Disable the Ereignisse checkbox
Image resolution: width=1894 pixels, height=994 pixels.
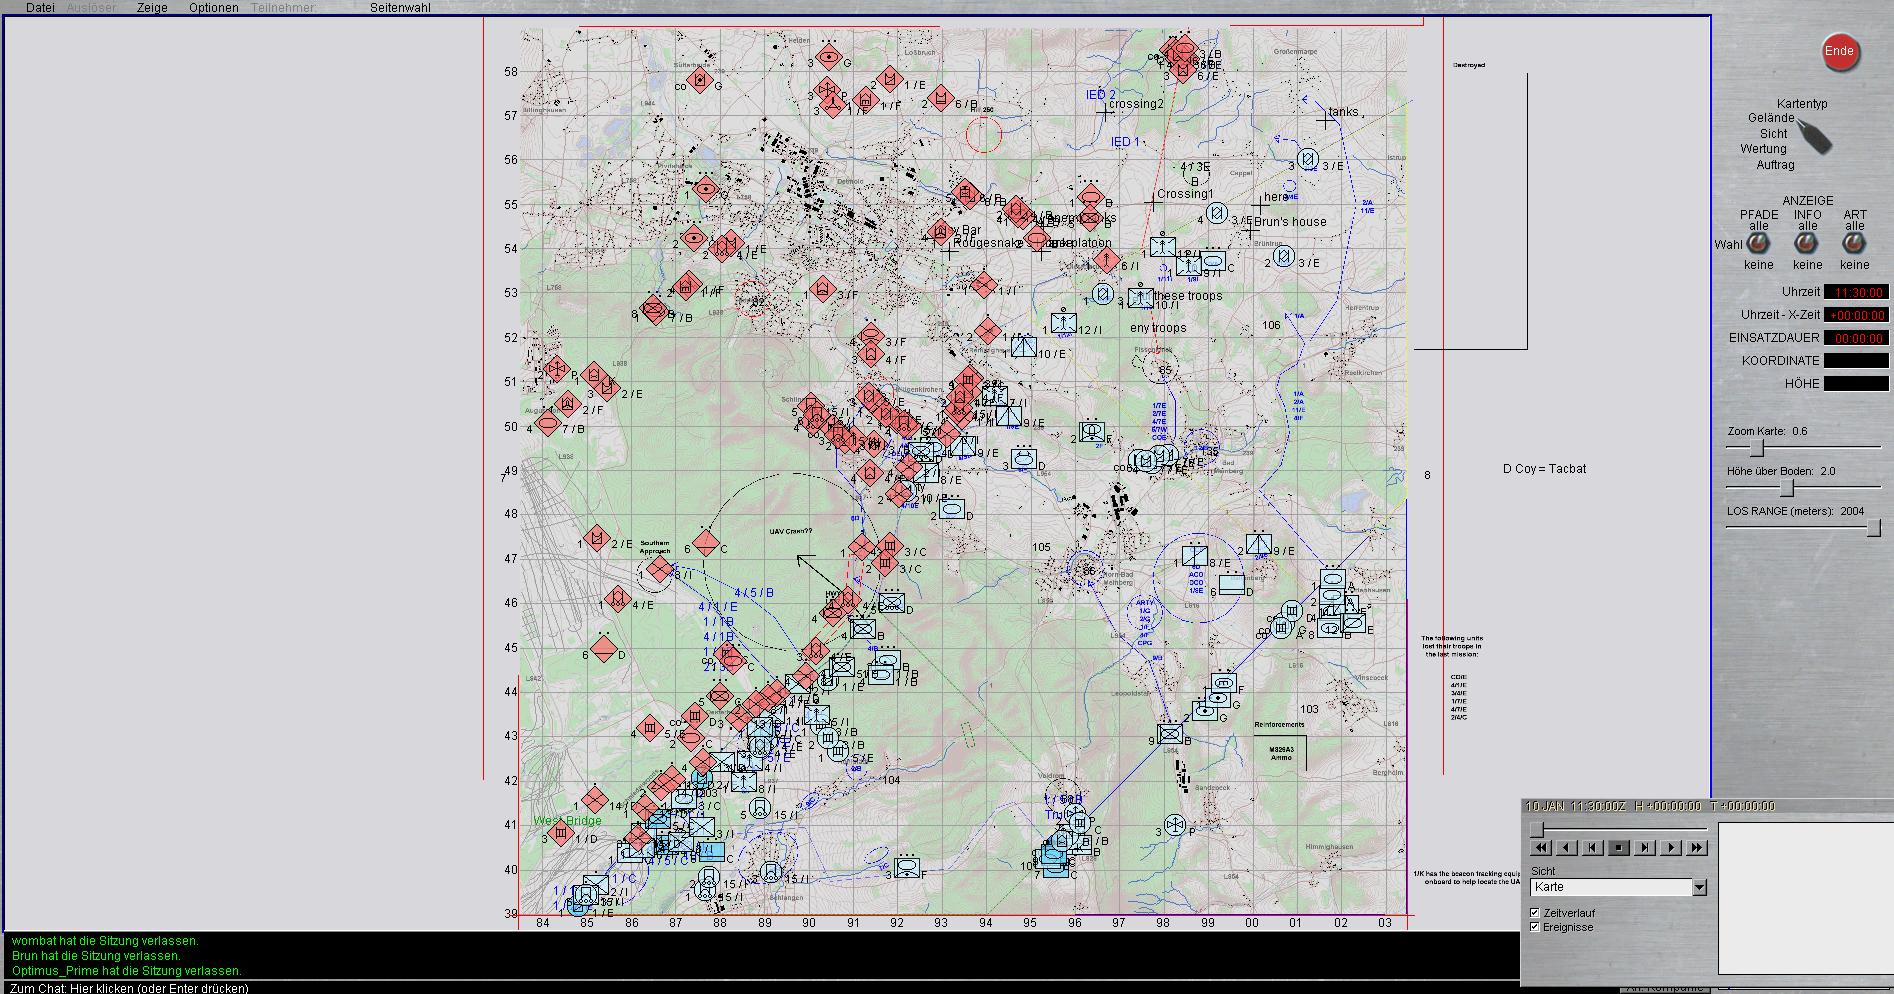[x=1535, y=927]
